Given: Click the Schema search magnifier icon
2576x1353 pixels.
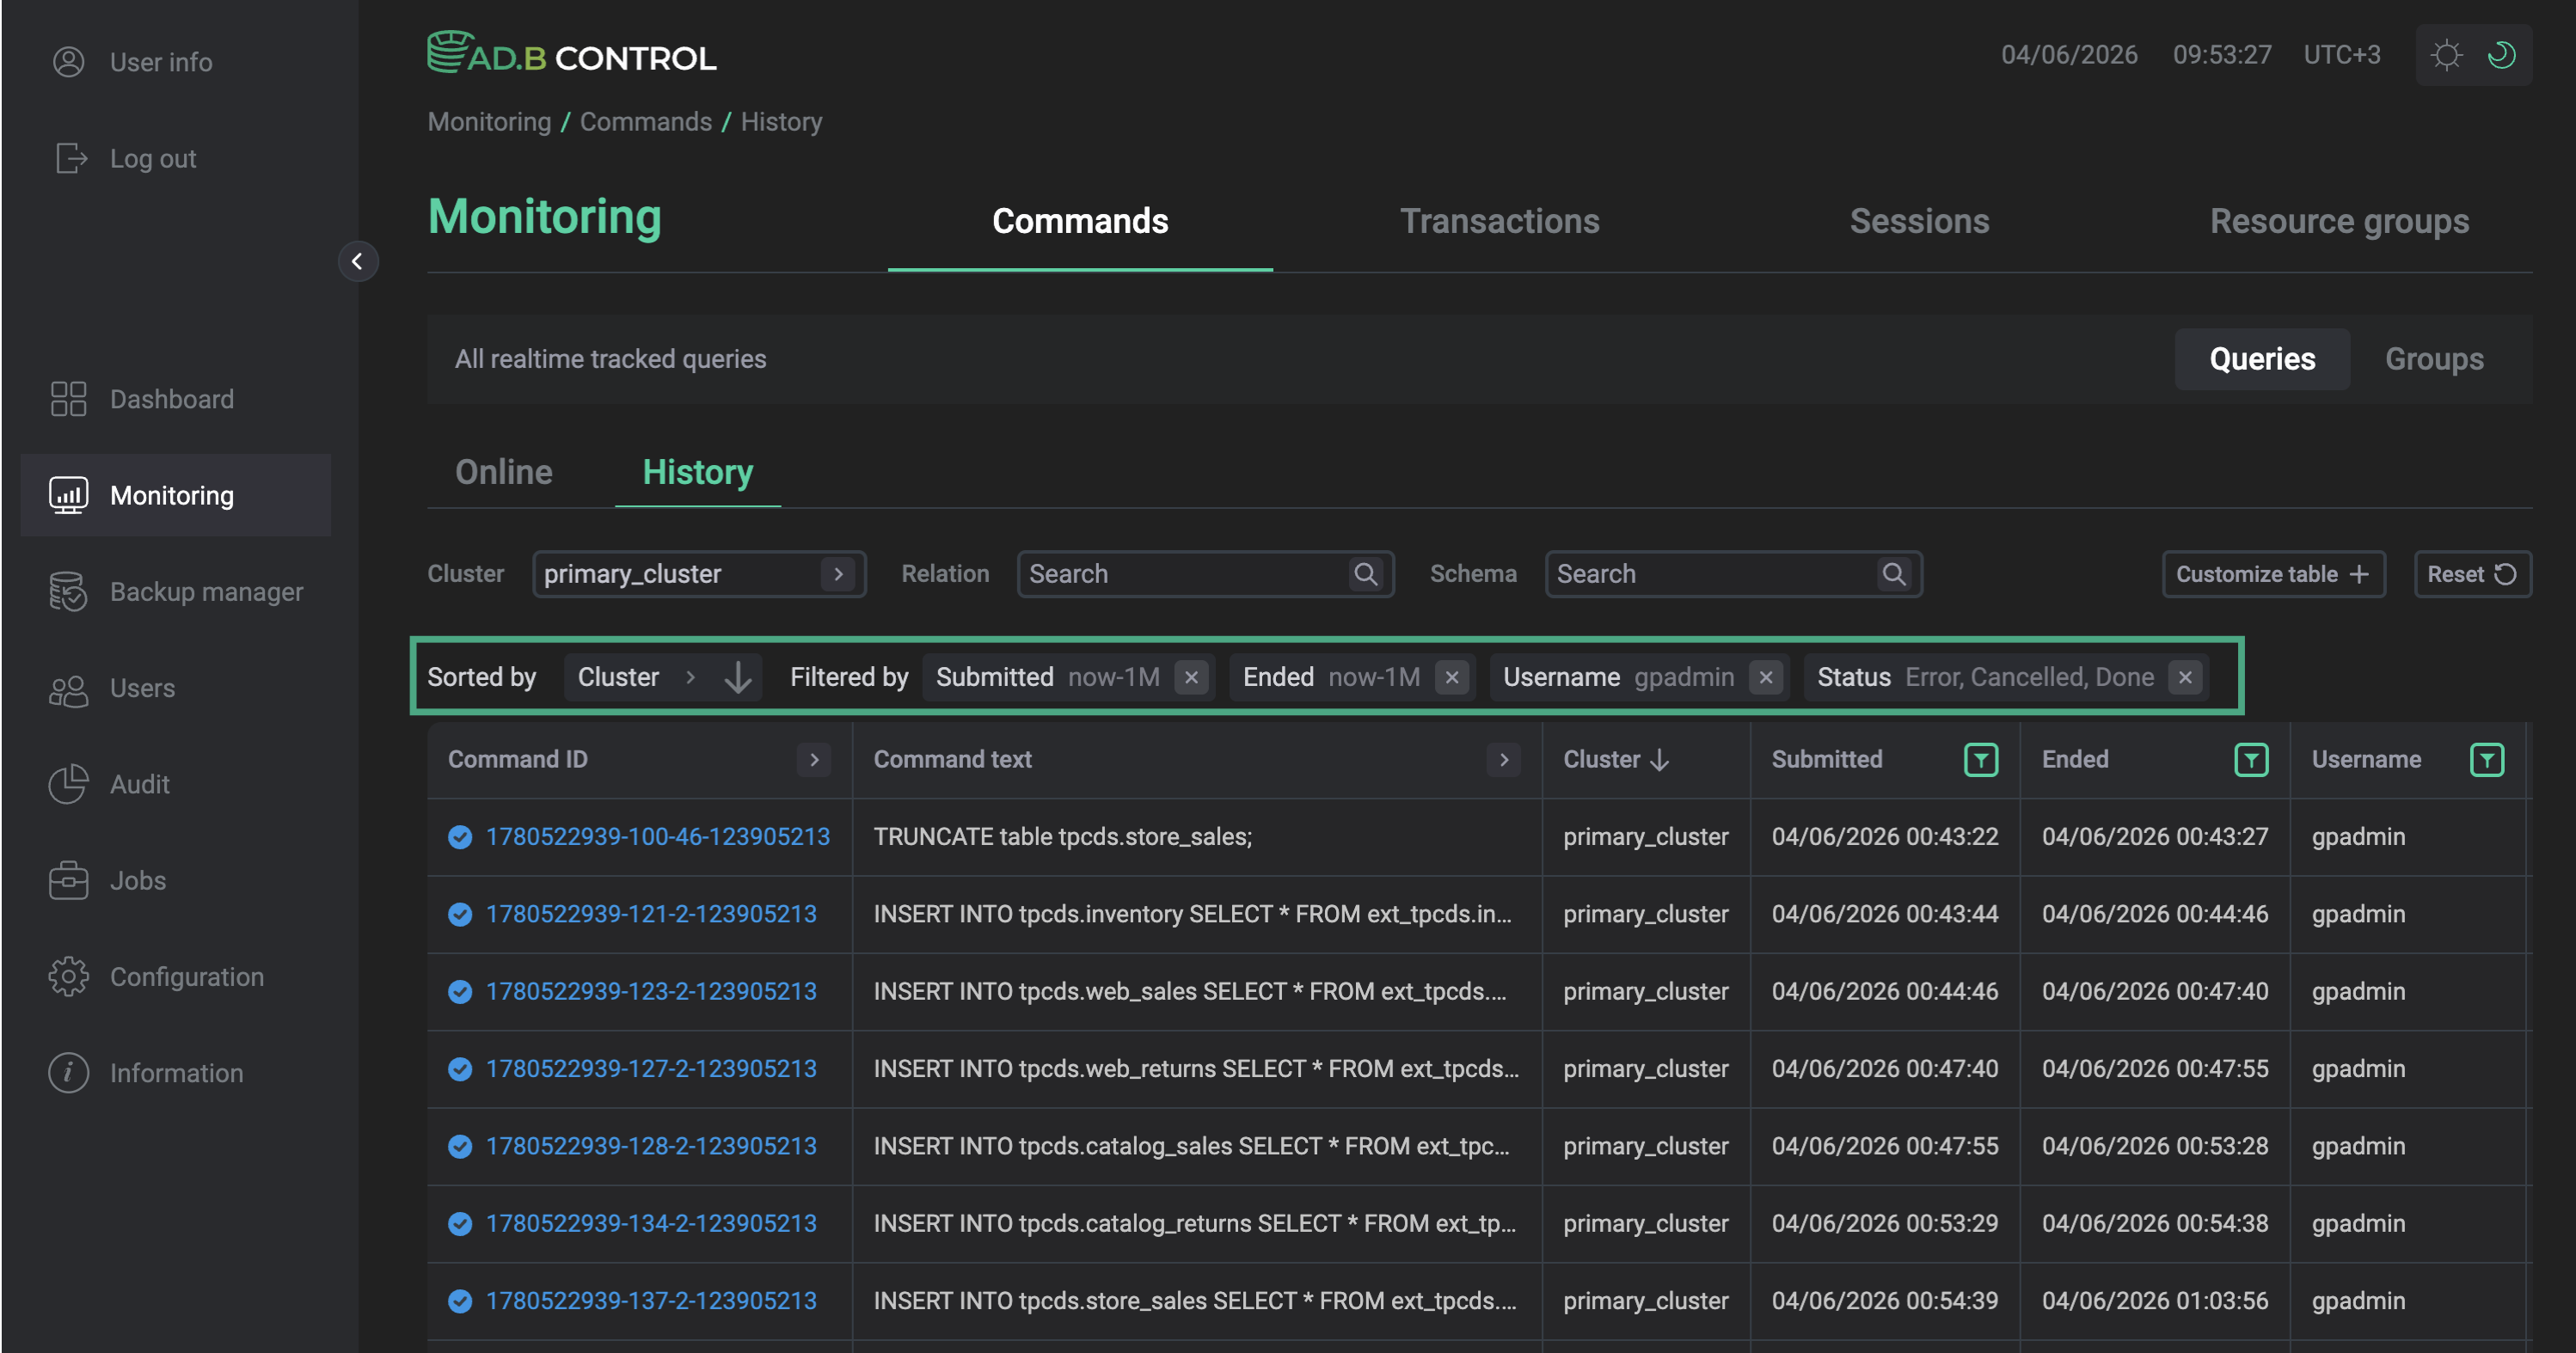Looking at the screenshot, I should pyautogui.click(x=1894, y=574).
